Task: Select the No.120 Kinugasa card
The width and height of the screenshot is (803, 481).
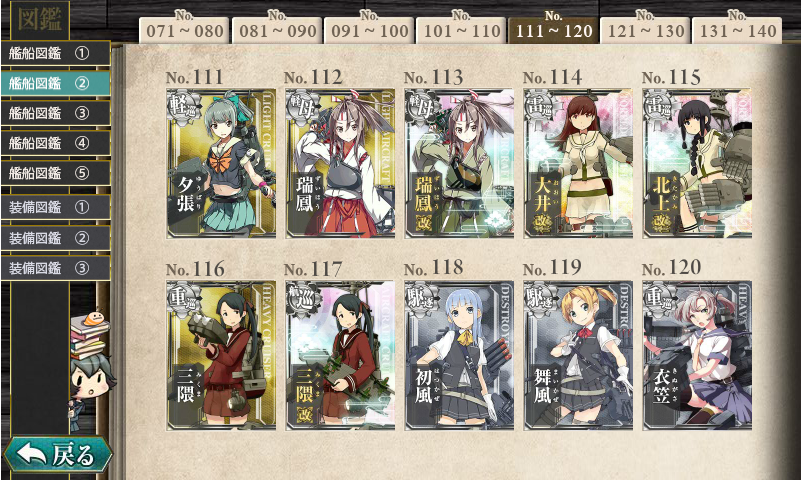Action: point(697,355)
